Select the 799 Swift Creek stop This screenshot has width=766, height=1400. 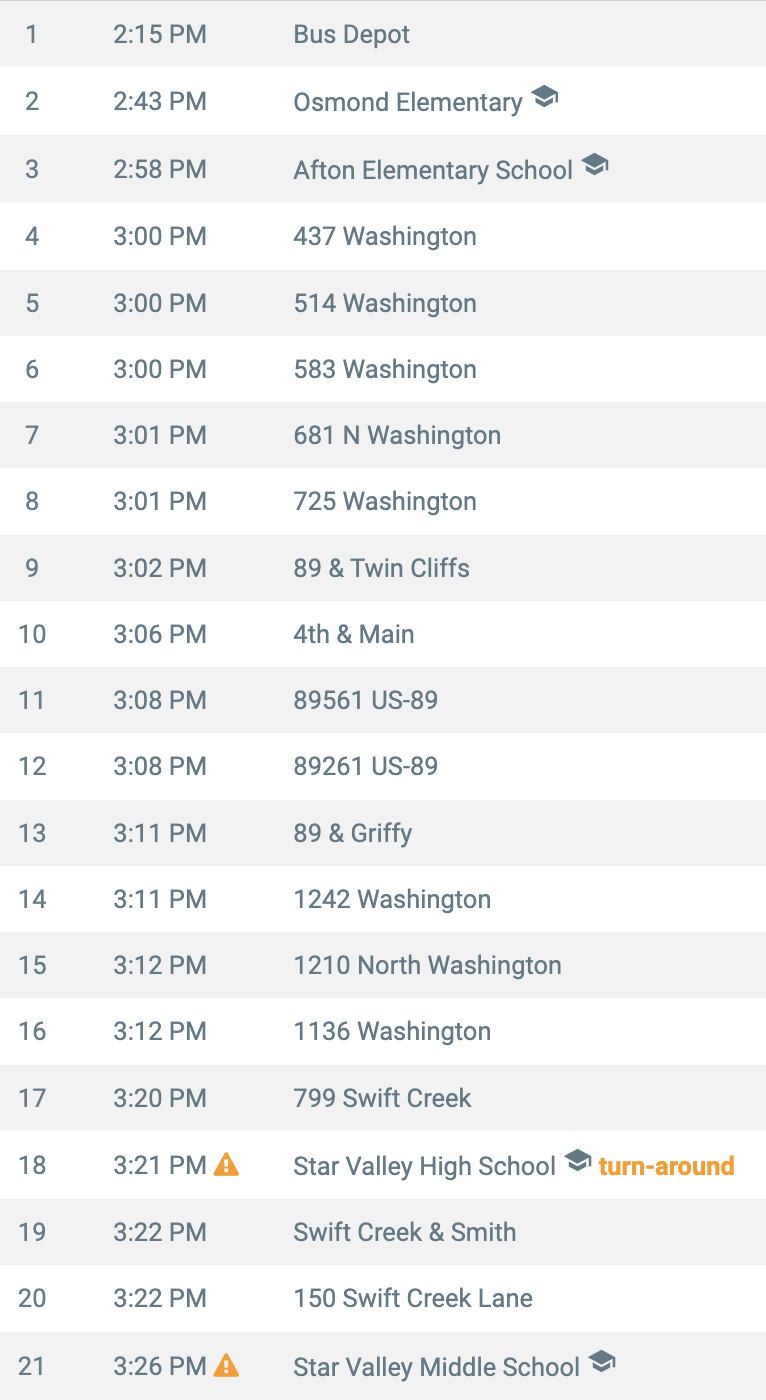point(383,1098)
